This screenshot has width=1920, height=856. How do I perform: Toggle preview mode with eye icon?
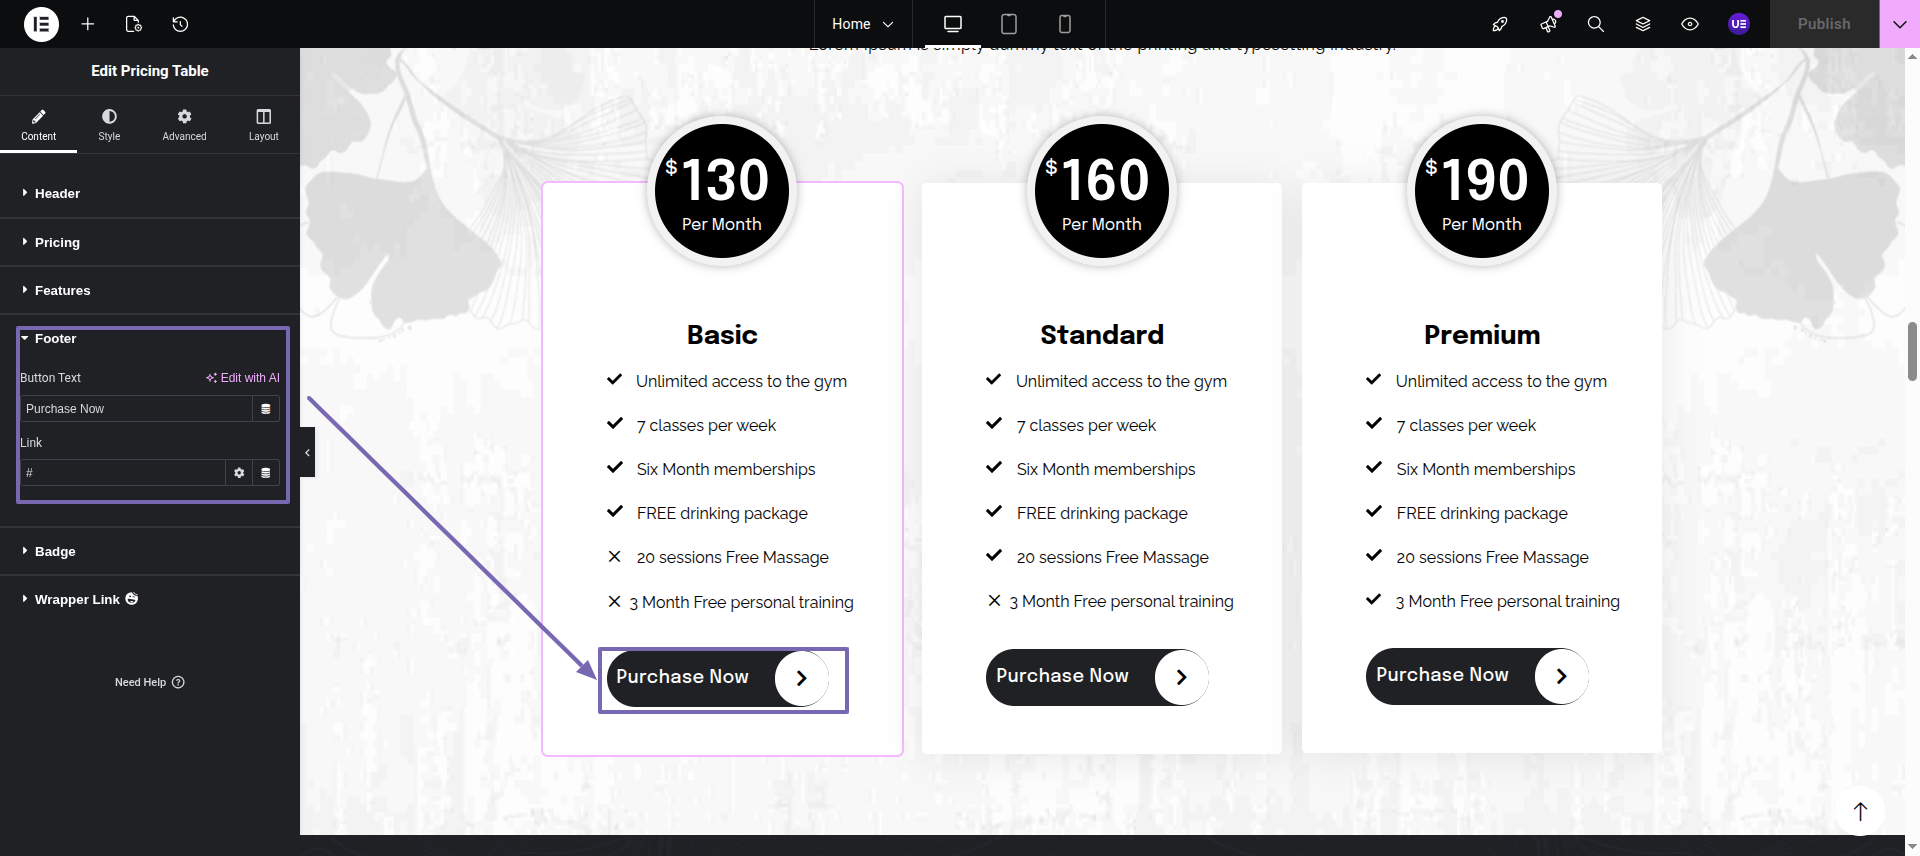(x=1690, y=24)
